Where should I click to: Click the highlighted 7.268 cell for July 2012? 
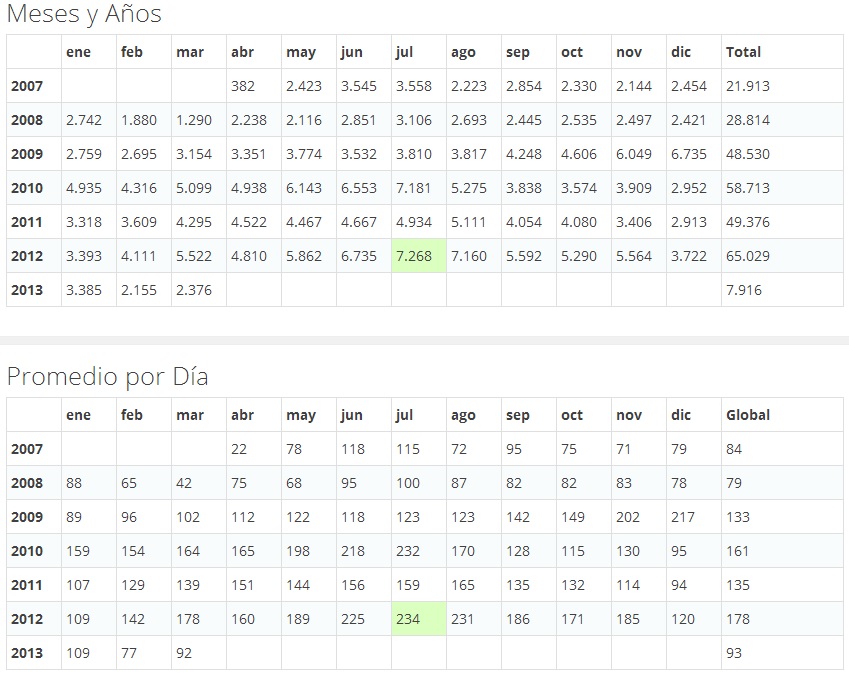click(x=414, y=256)
